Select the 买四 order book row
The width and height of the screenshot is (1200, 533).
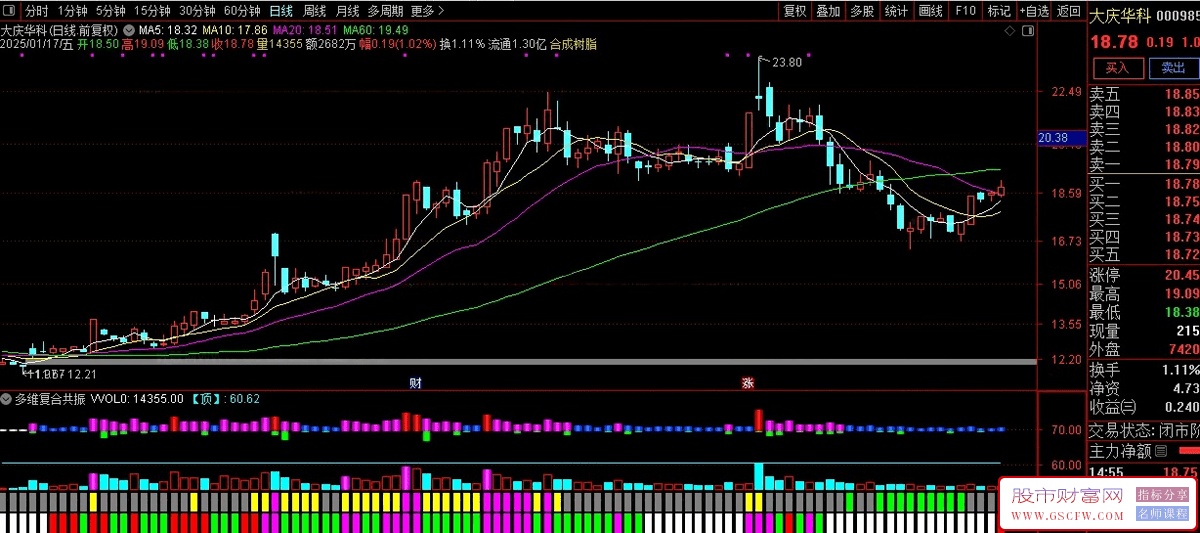1144,237
